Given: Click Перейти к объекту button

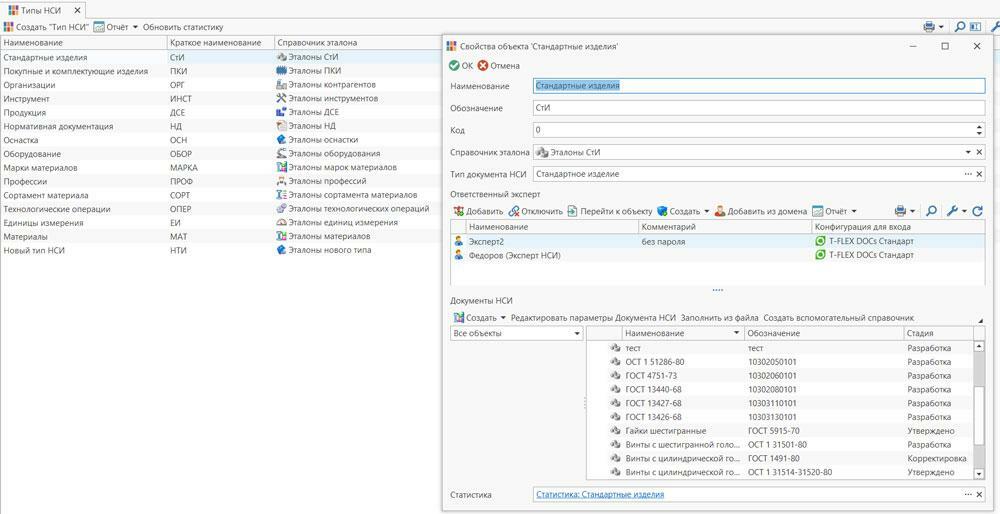Looking at the screenshot, I should point(610,211).
